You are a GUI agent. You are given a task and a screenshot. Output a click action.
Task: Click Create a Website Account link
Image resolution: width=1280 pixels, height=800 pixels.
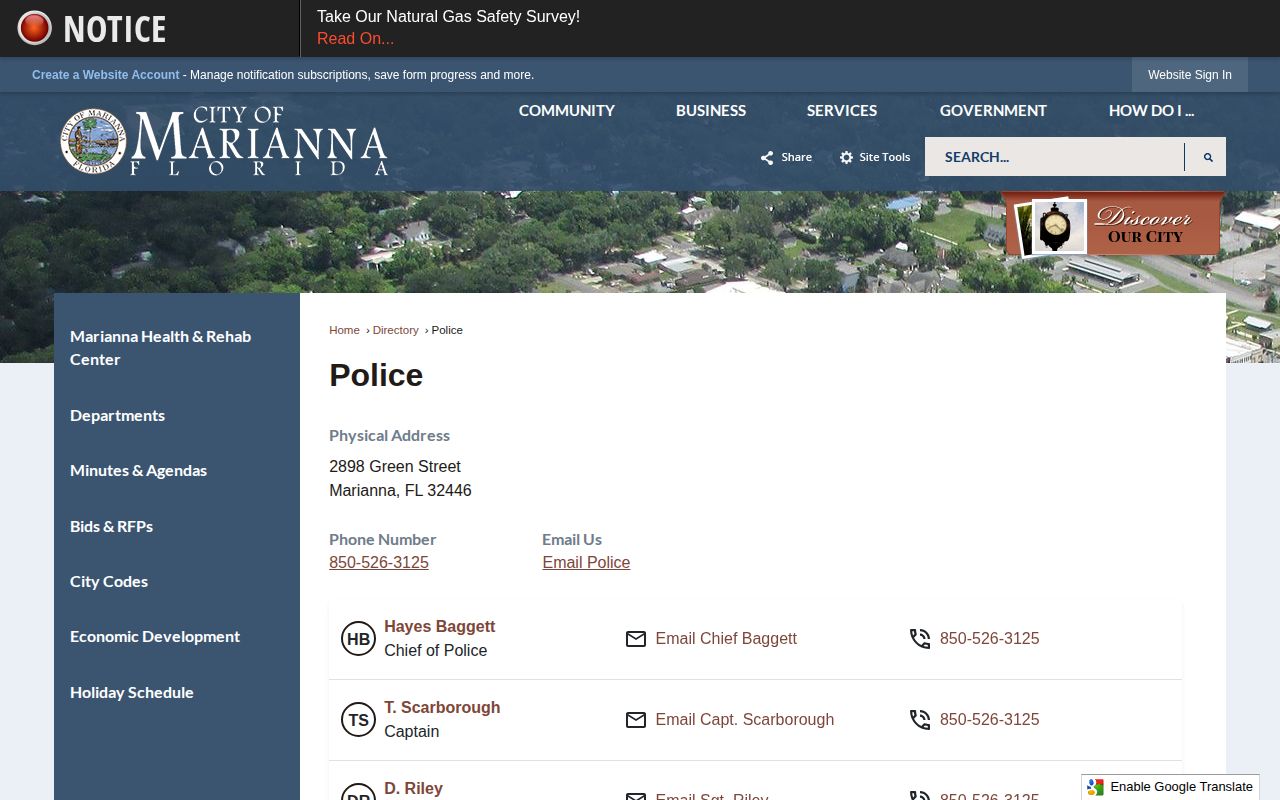[106, 75]
